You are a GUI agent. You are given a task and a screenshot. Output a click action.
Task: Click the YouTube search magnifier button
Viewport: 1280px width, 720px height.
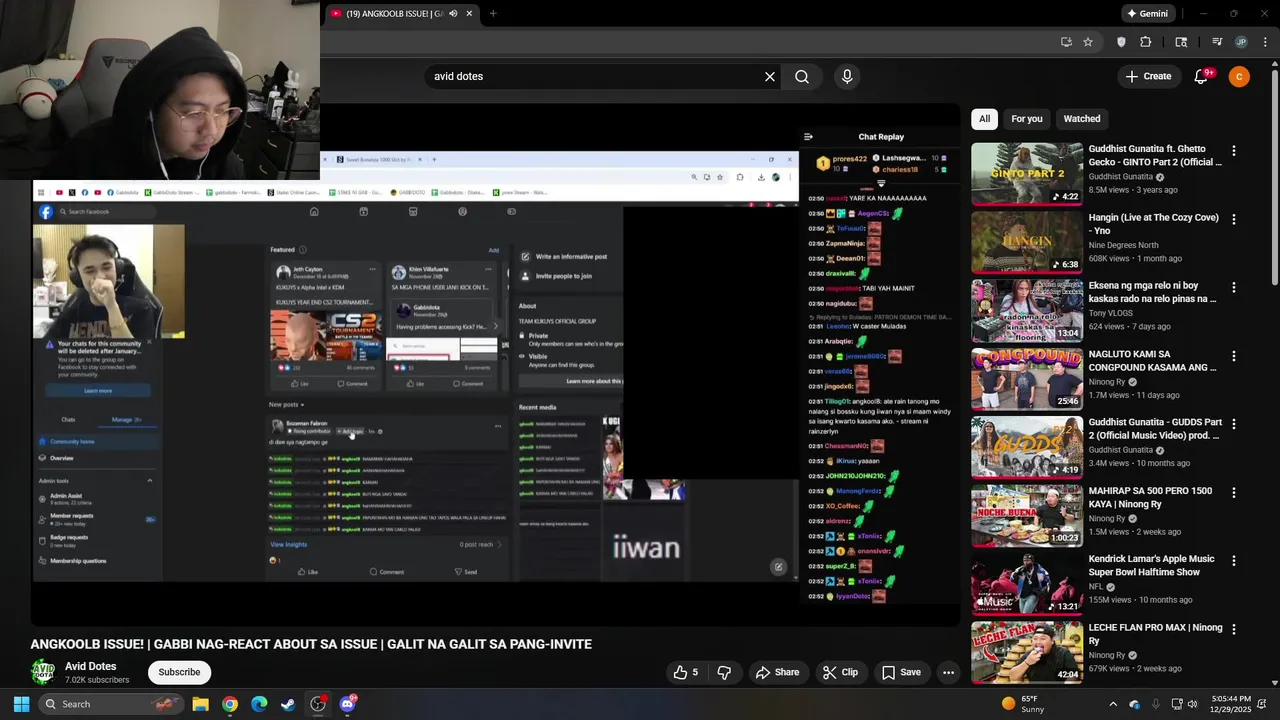802,76
